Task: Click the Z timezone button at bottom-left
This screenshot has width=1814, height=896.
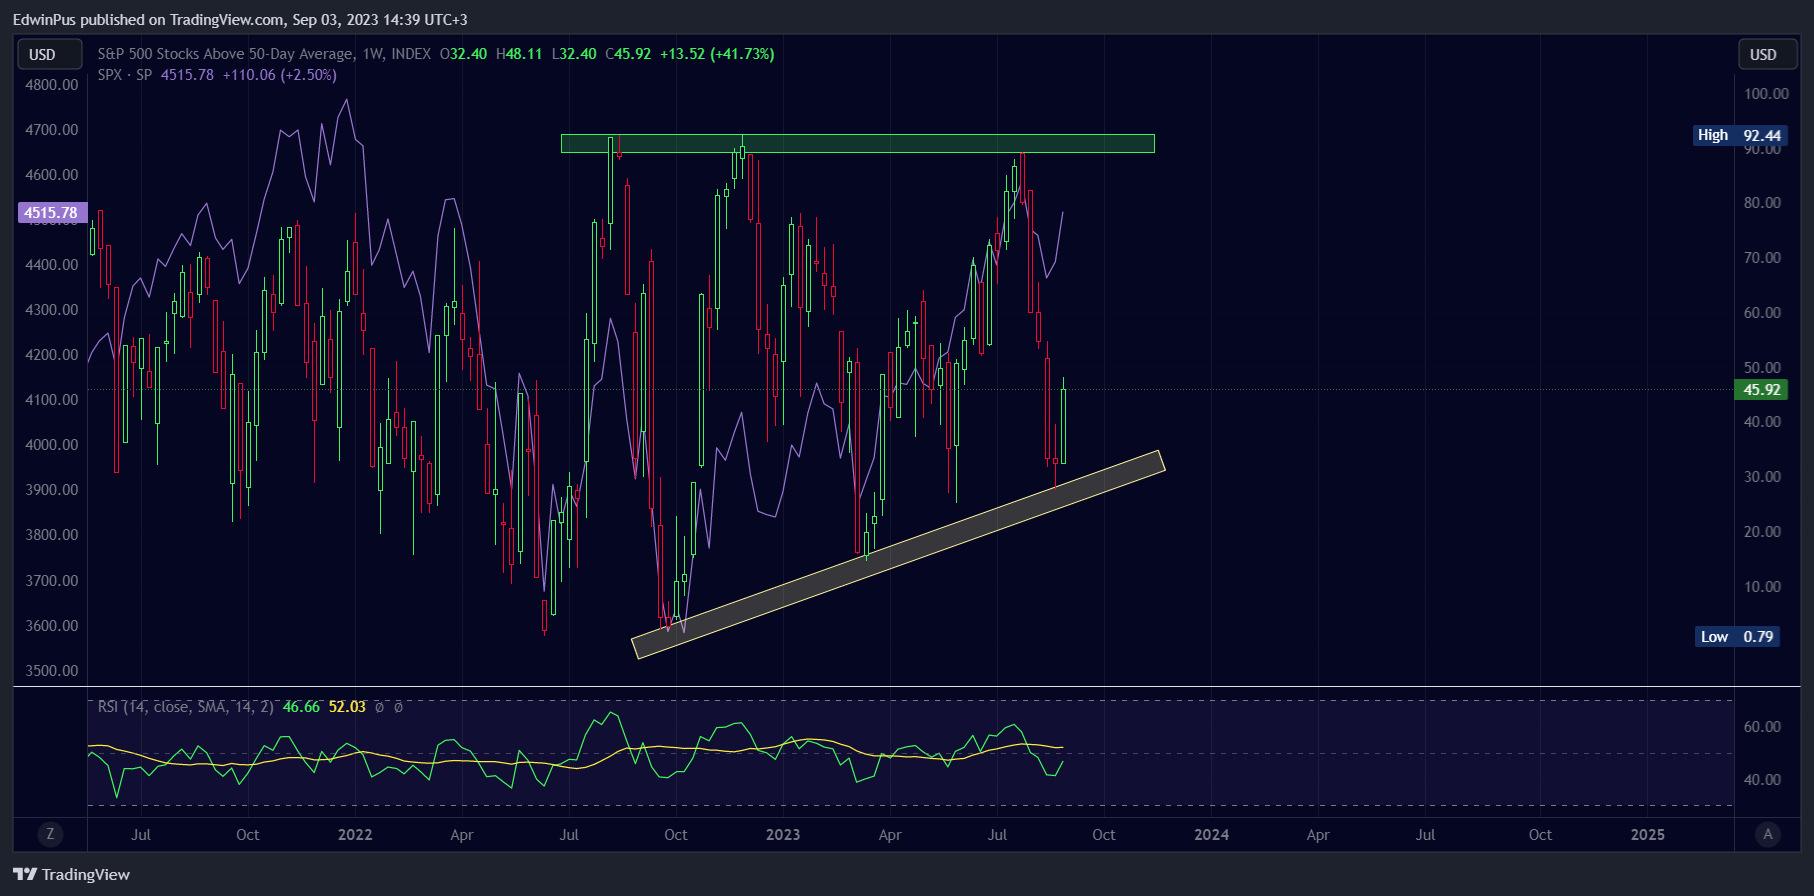Action: [x=50, y=834]
